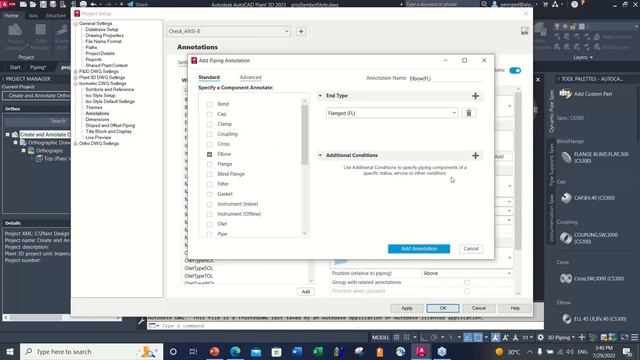The width and height of the screenshot is (640, 360).
Task: Click the plus button beside style dropdown
Action: (301, 31)
